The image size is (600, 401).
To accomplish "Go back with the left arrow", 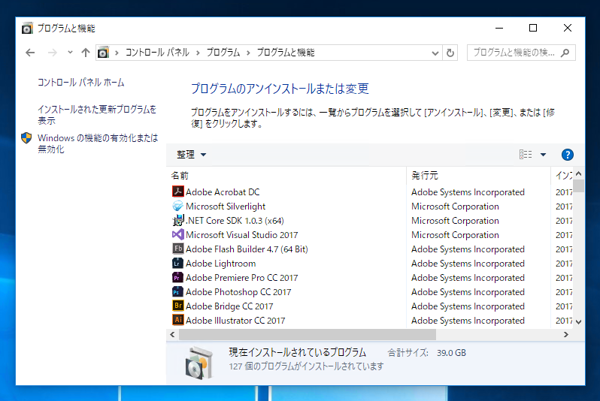I will 30,53.
